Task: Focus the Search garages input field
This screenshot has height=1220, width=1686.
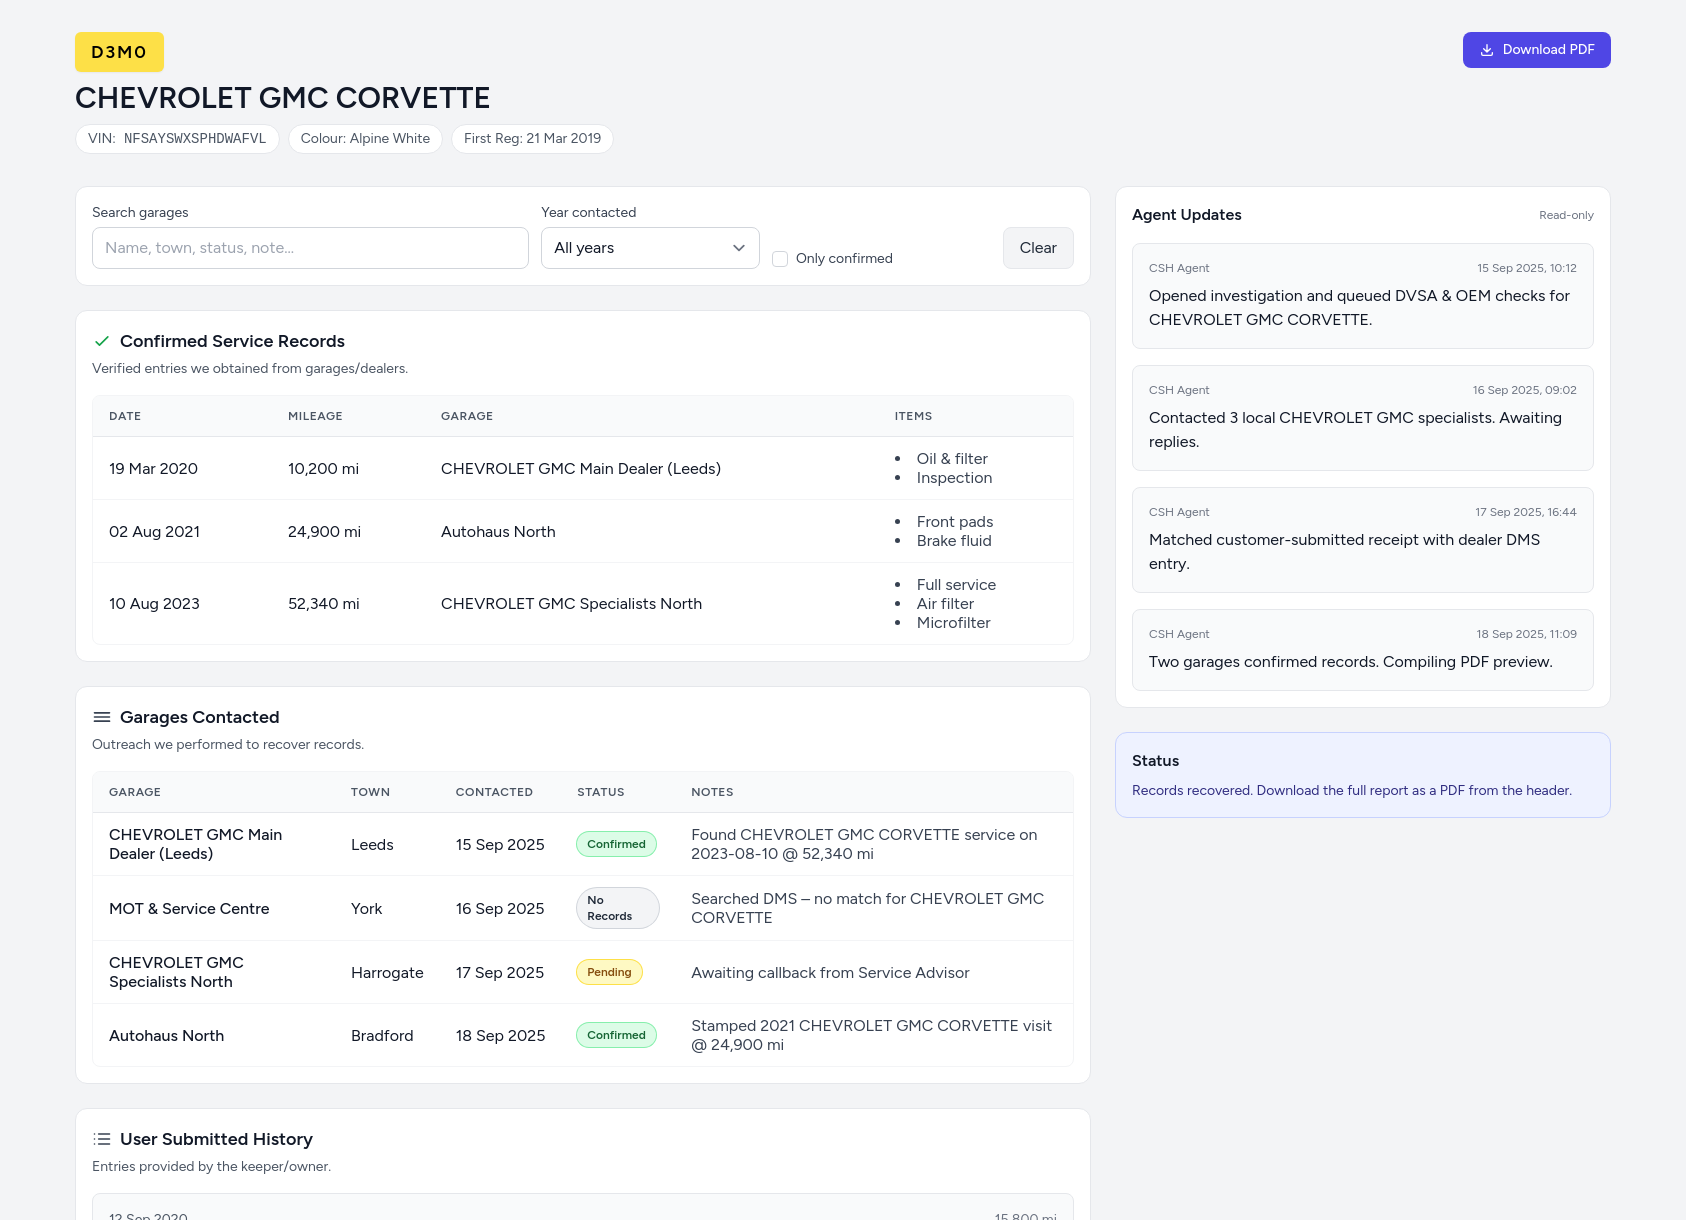Action: point(310,248)
